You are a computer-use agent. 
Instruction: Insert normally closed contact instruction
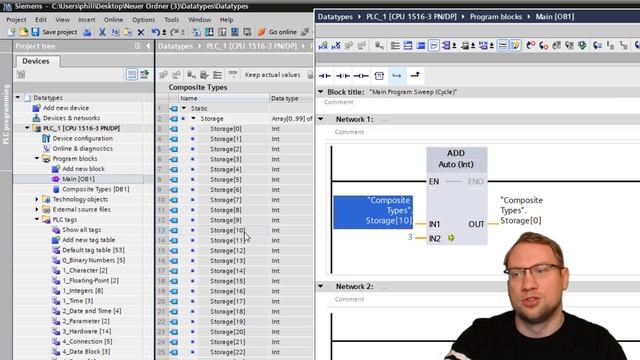click(x=343, y=76)
